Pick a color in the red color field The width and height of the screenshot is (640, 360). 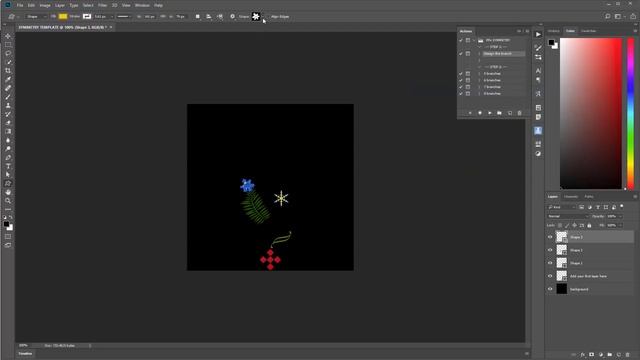(x=591, y=113)
